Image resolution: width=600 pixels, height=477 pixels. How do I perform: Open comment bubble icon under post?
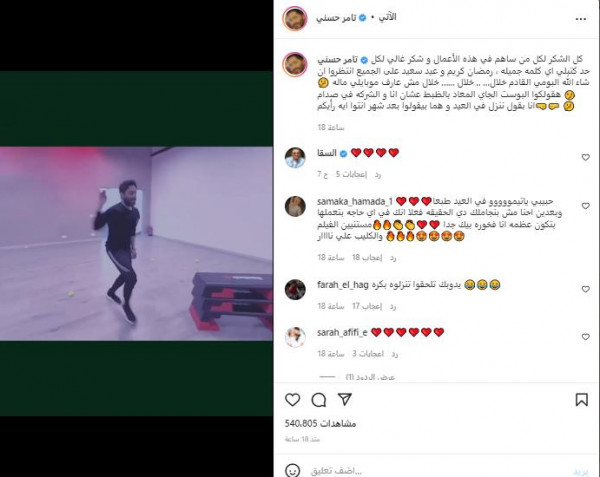pos(319,400)
